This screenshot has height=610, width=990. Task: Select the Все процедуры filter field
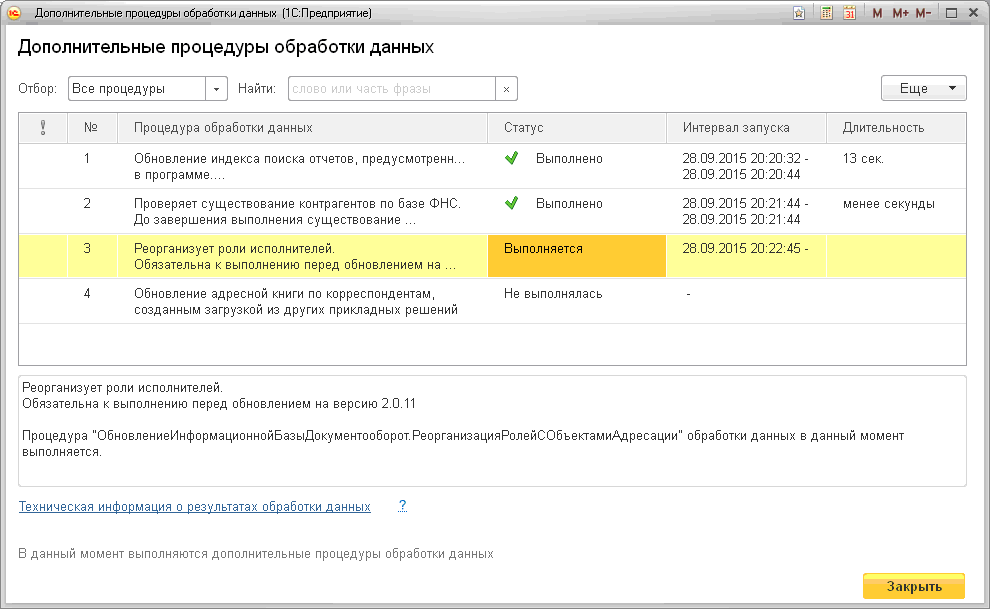point(137,89)
